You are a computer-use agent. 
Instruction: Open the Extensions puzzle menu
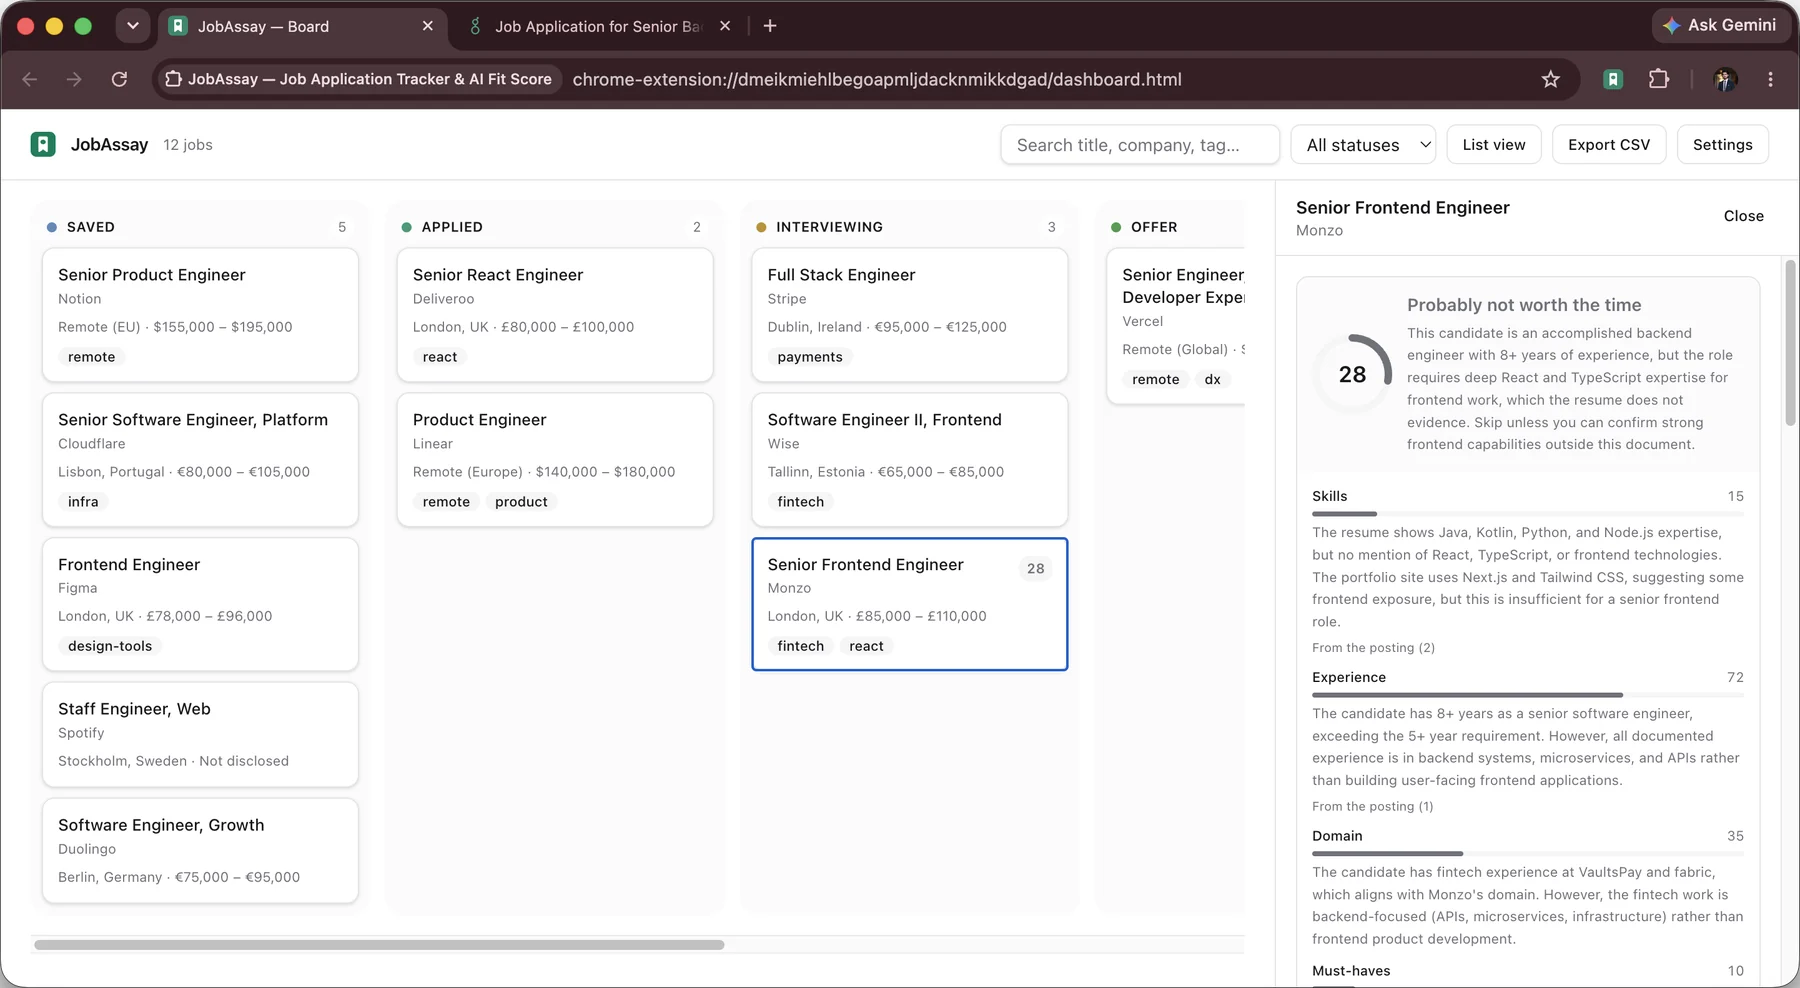tap(1659, 79)
